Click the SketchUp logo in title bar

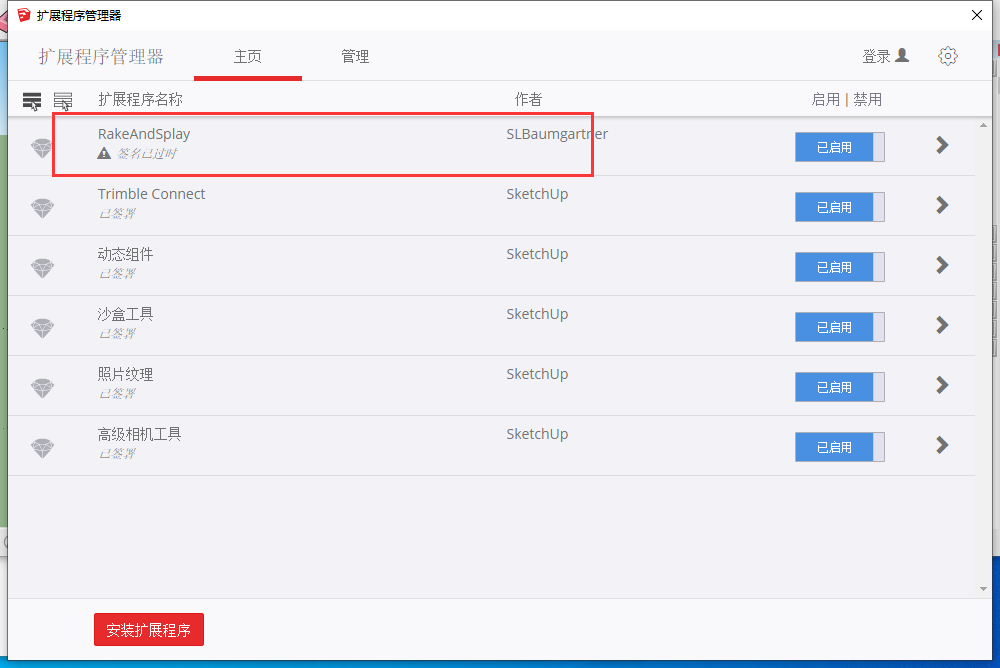tap(24, 15)
